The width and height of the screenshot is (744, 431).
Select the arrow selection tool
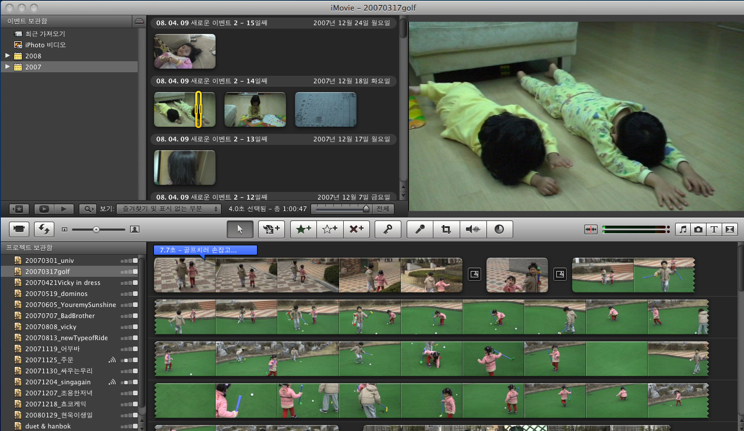click(240, 229)
